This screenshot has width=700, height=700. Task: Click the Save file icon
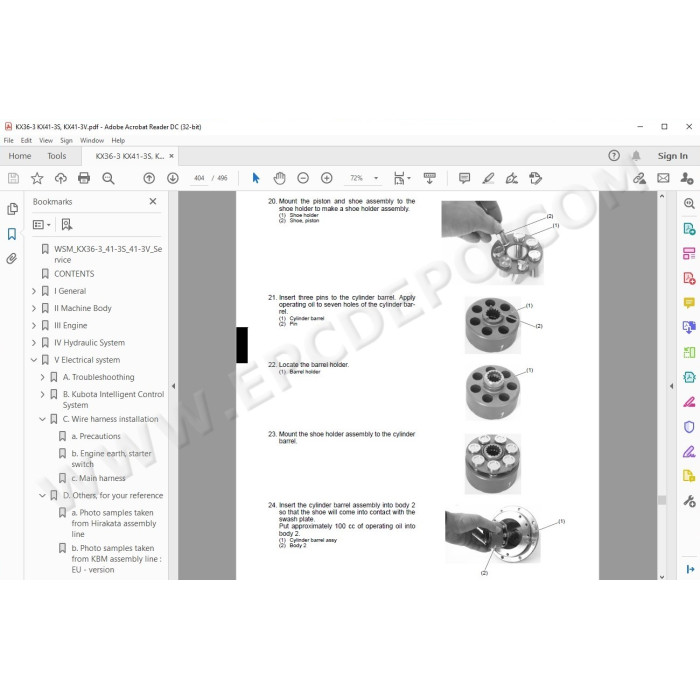(x=13, y=179)
